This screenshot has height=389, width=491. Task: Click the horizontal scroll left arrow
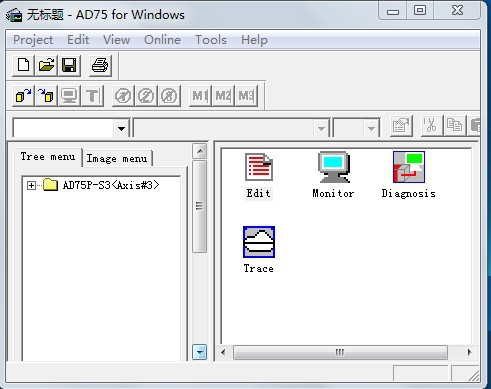coord(223,352)
